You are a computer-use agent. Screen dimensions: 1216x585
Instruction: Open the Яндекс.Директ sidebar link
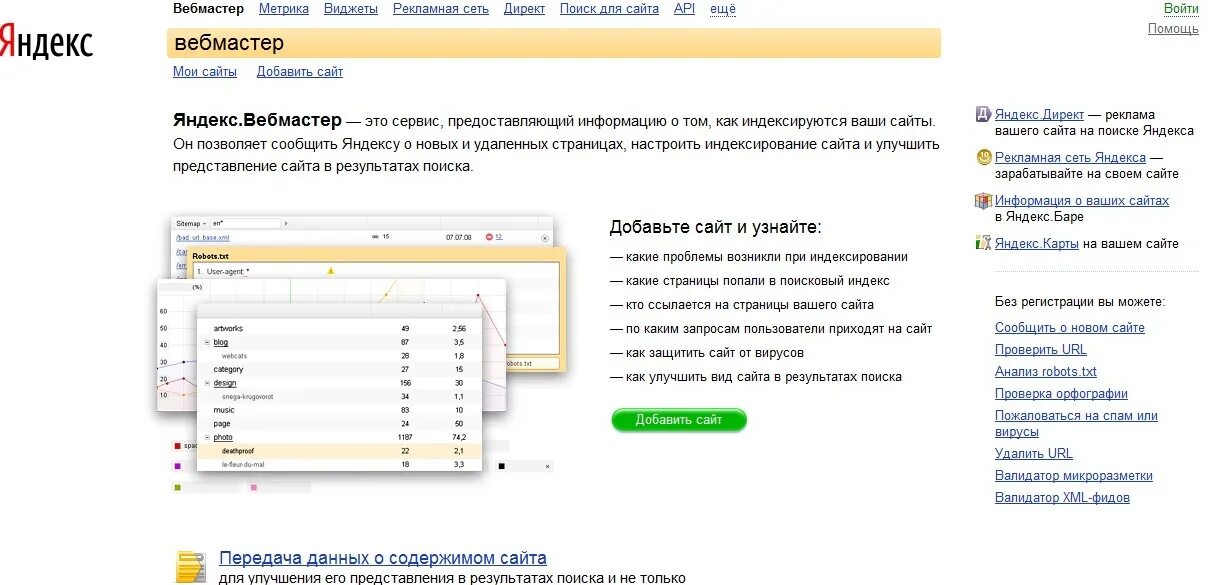point(1039,115)
